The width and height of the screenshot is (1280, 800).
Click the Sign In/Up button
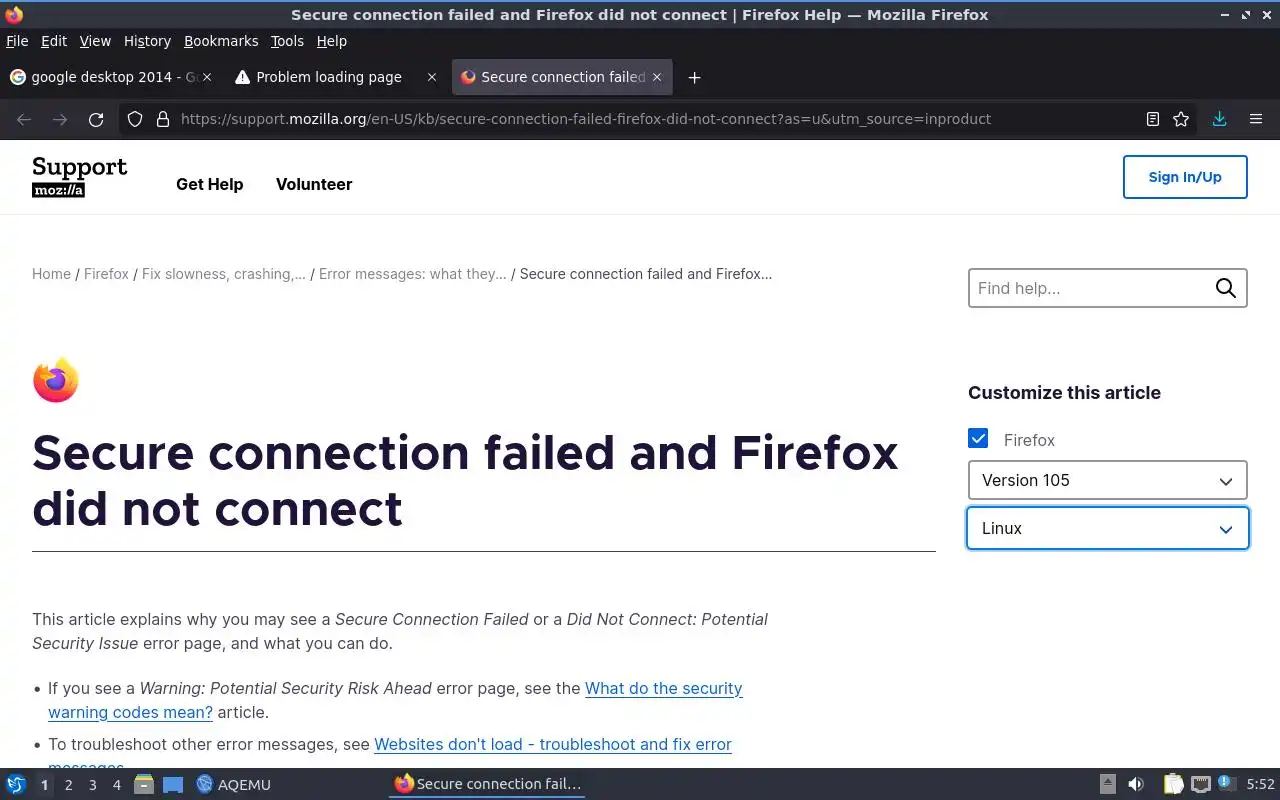coord(1185,177)
